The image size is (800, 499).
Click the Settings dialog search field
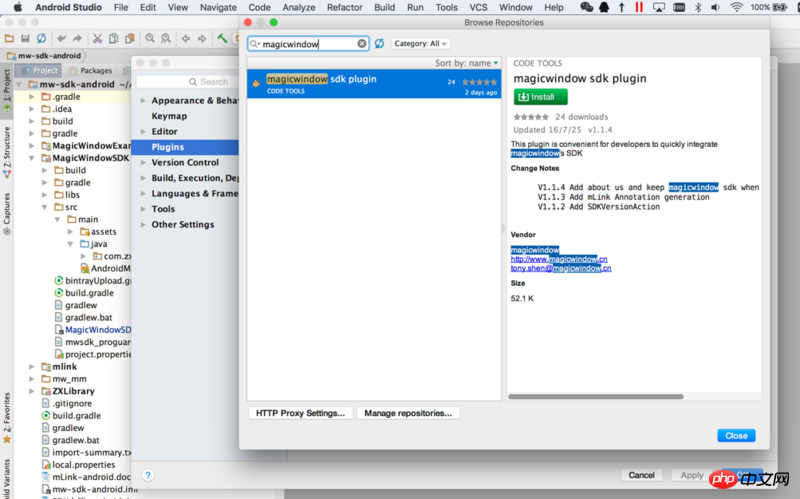[187, 82]
